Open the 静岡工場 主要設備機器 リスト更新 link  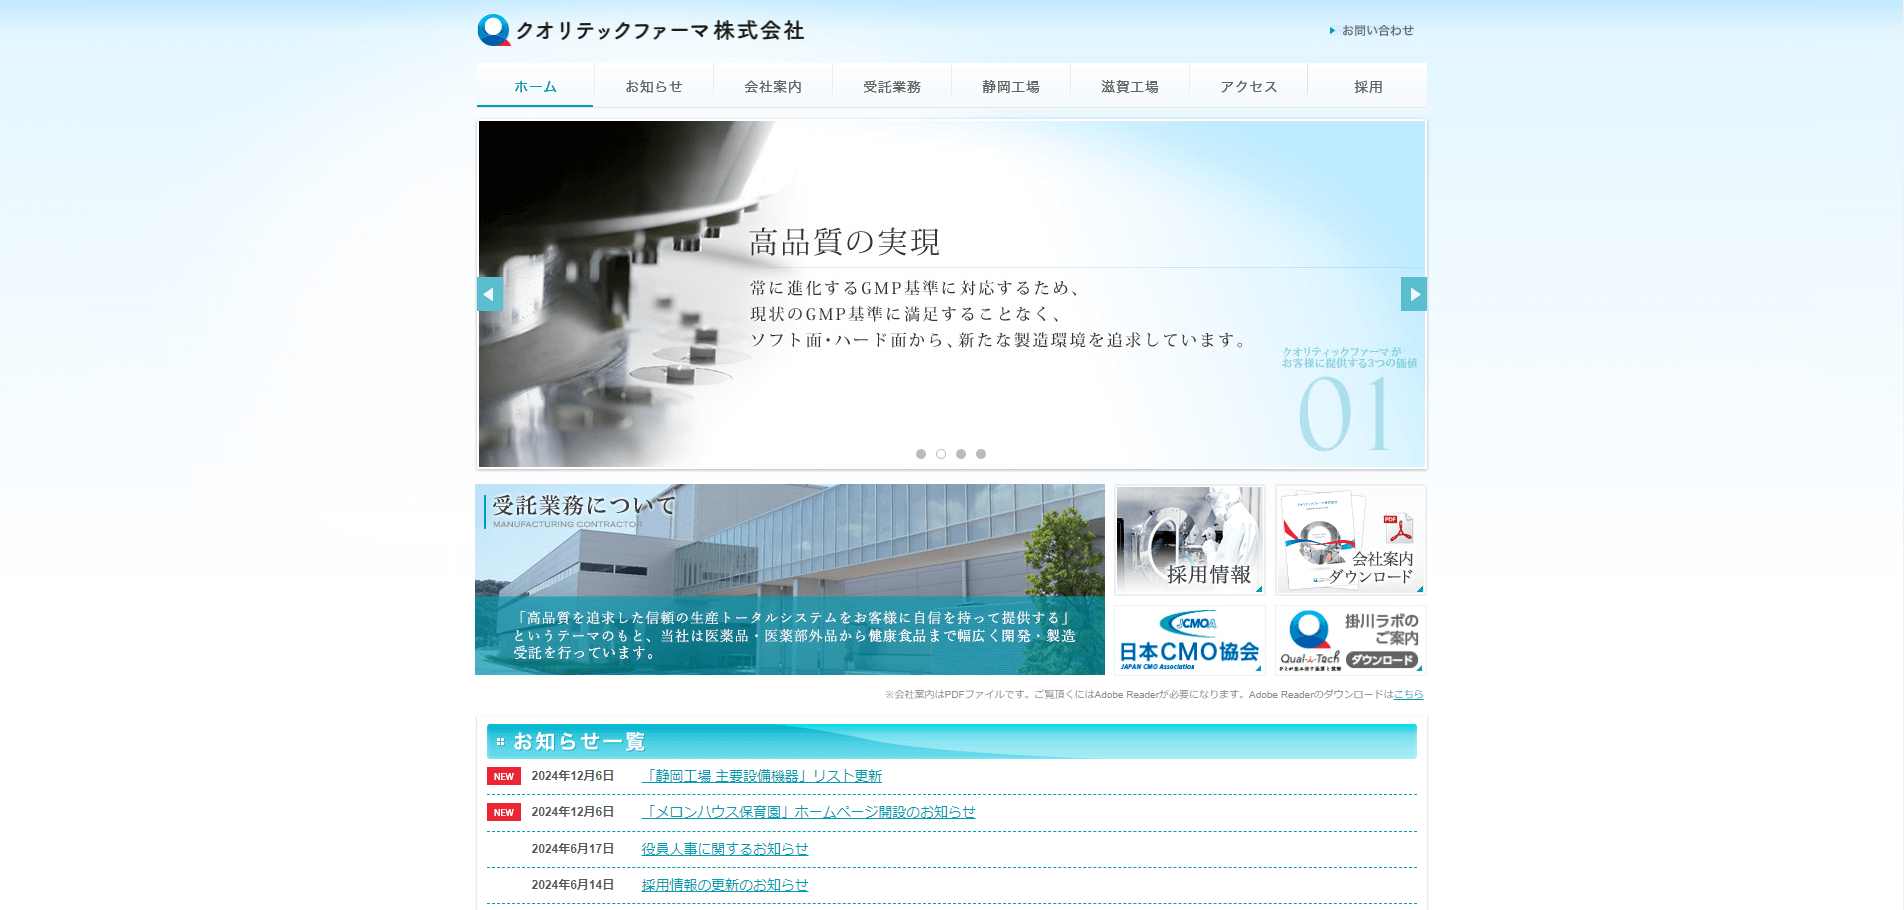[x=761, y=776]
